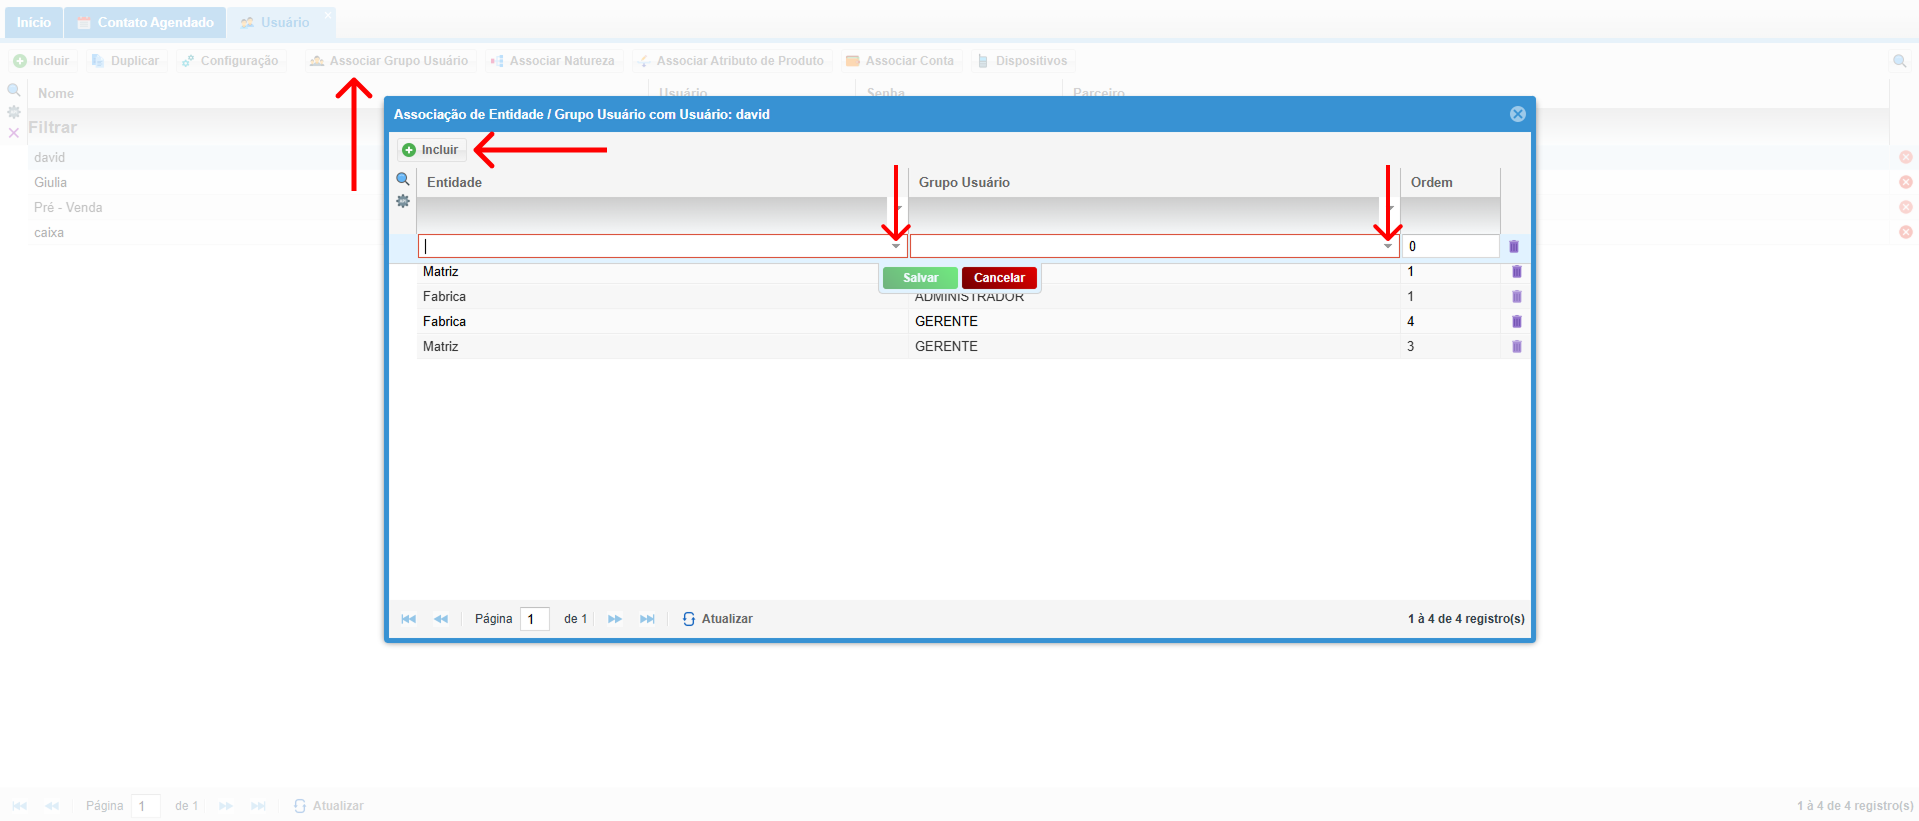The image size is (1919, 821).
Task: Click the Ordem input field
Action: tap(1449, 246)
